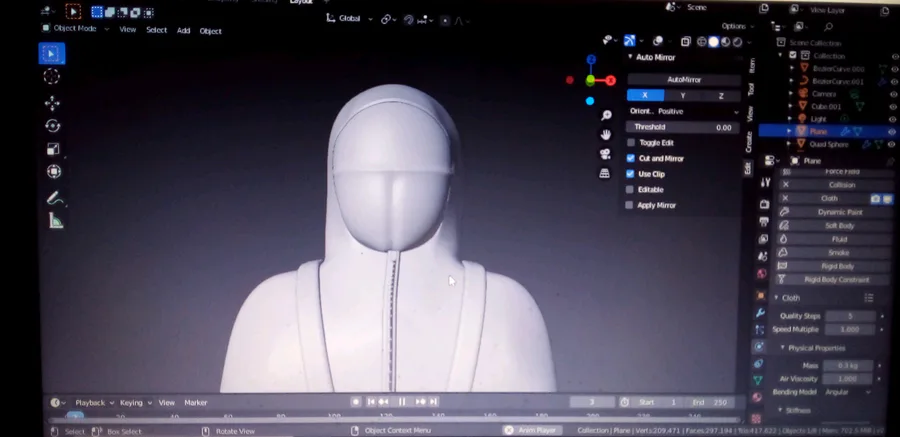This screenshot has width=900, height=437.
Task: Open the World properties tab icon
Action: pos(762,273)
